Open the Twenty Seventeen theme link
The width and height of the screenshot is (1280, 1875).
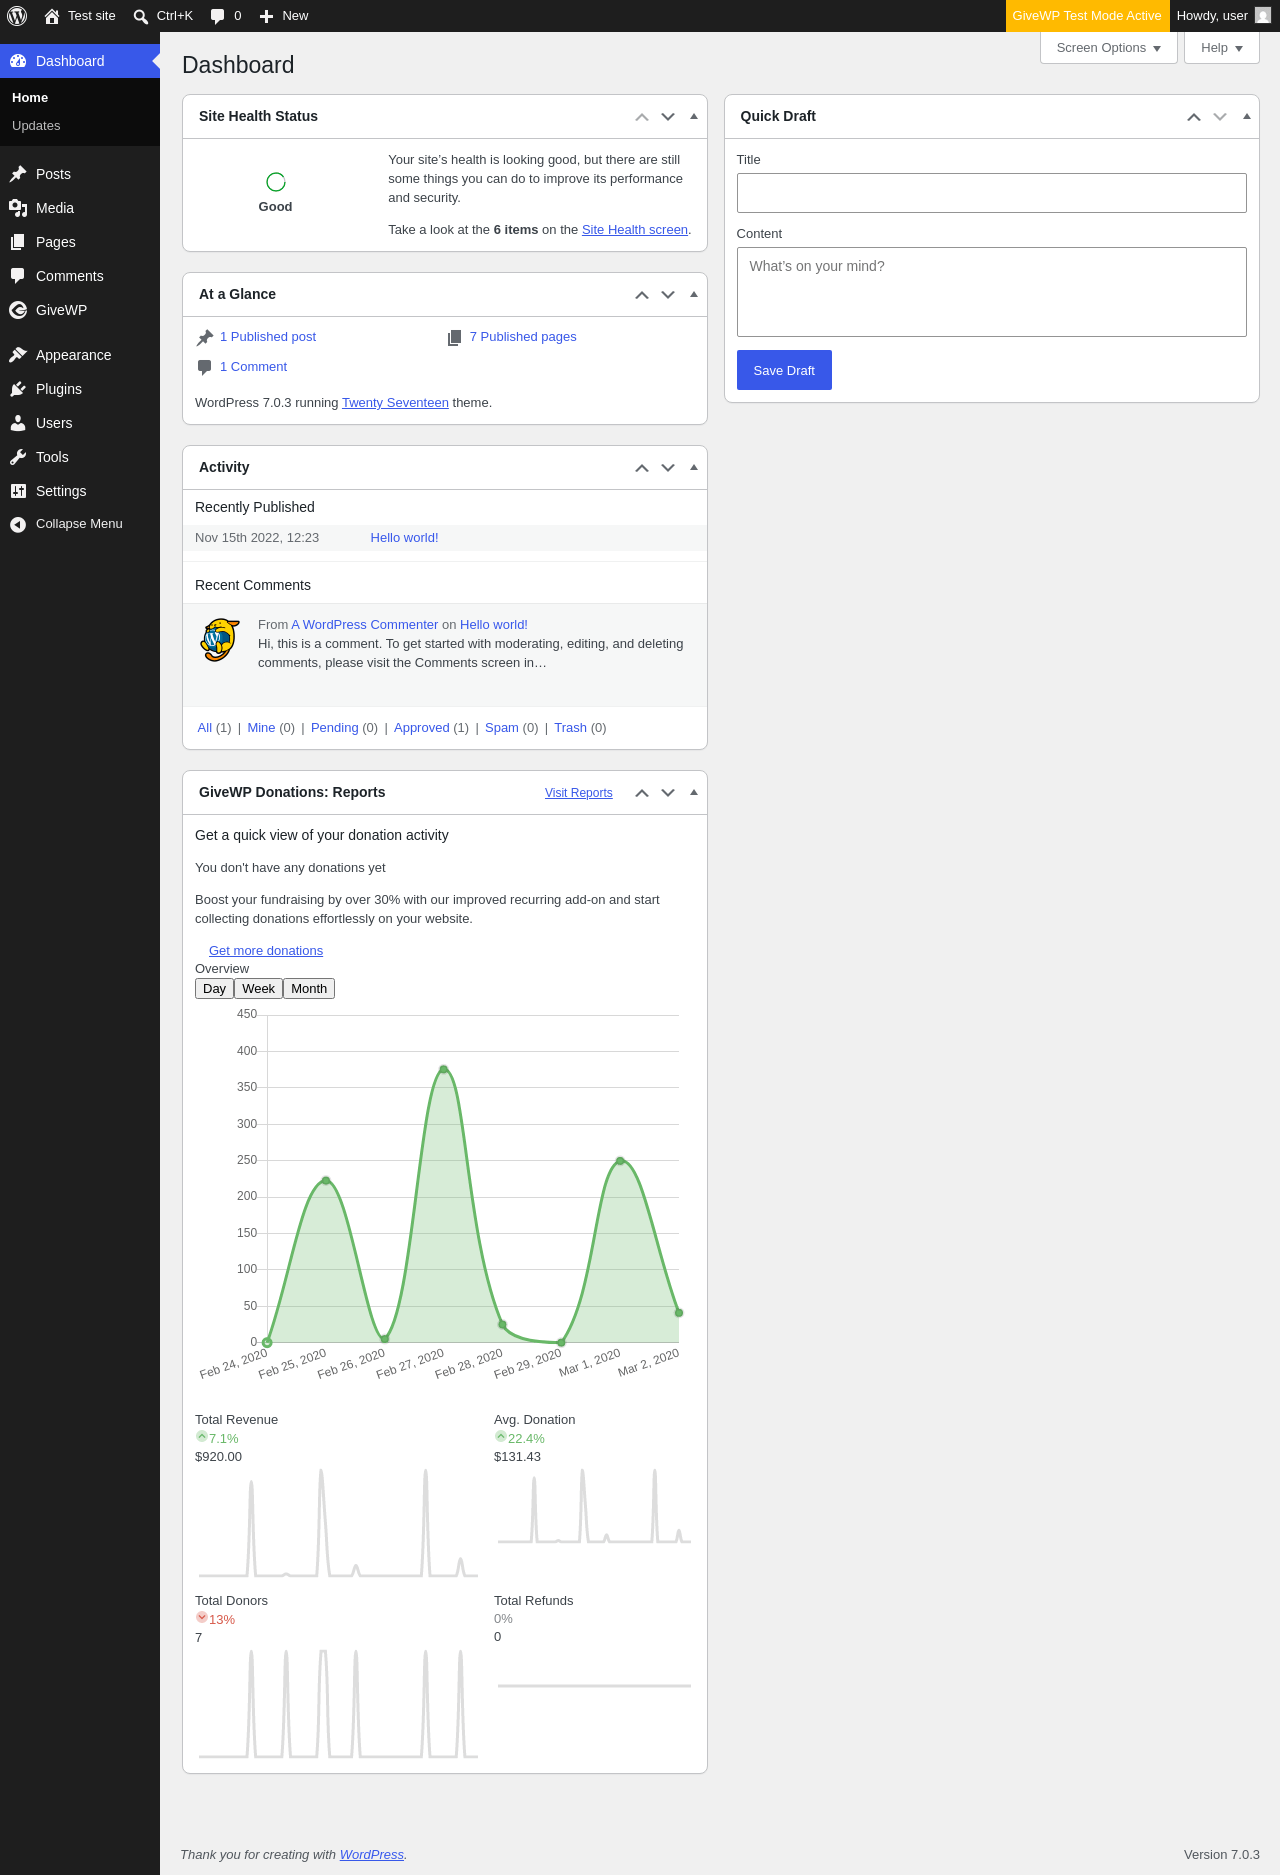coord(395,403)
